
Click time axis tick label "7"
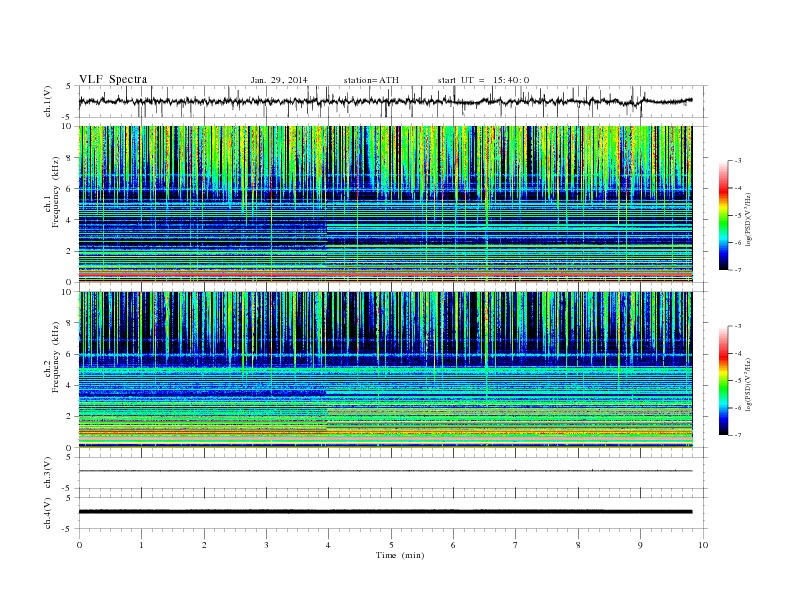coord(516,545)
